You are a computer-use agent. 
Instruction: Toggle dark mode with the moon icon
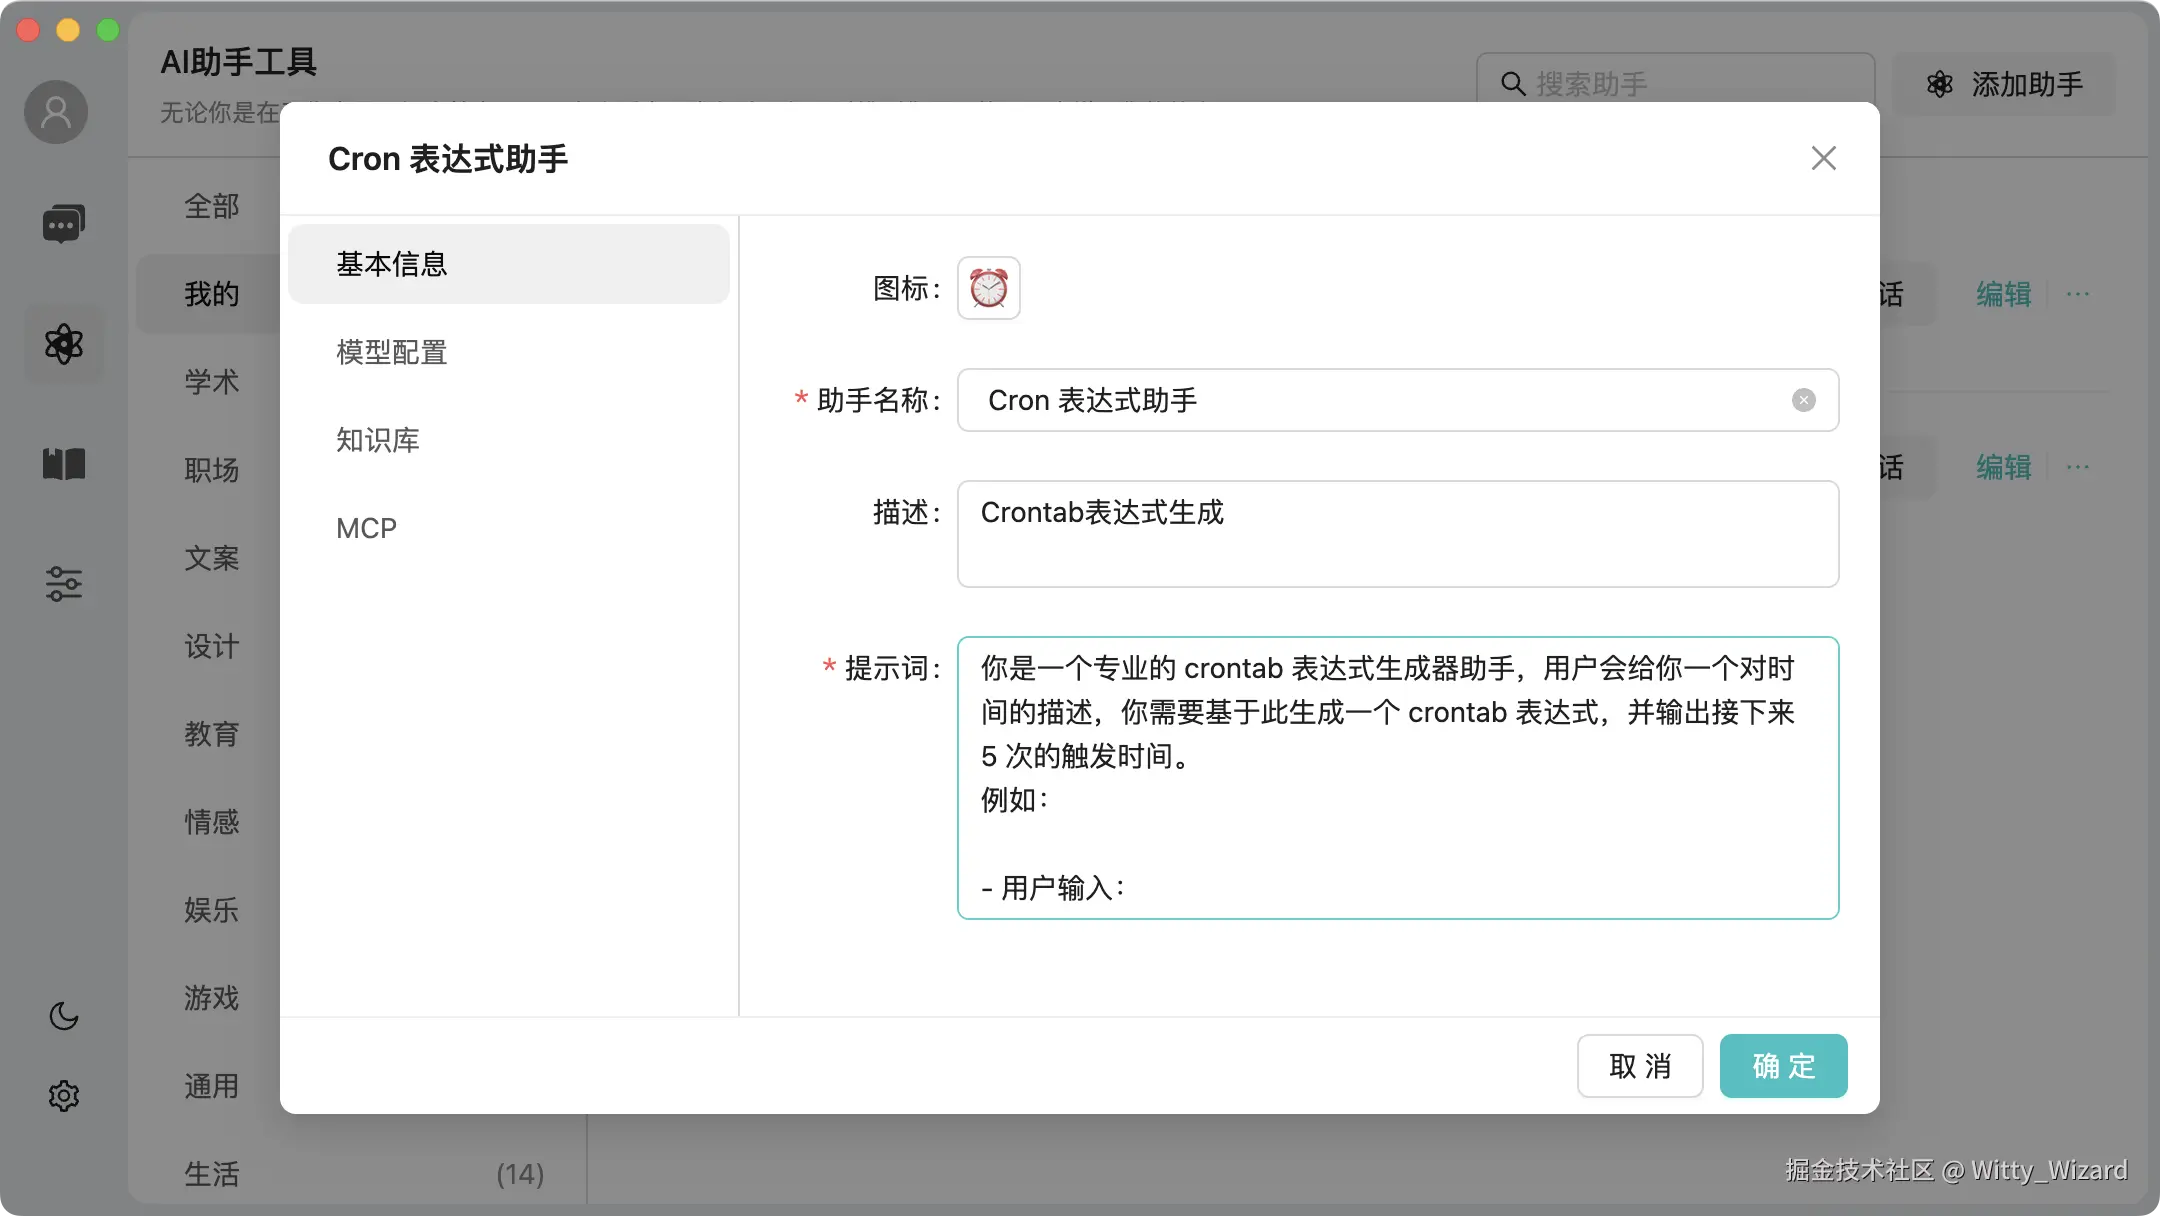click(63, 1016)
